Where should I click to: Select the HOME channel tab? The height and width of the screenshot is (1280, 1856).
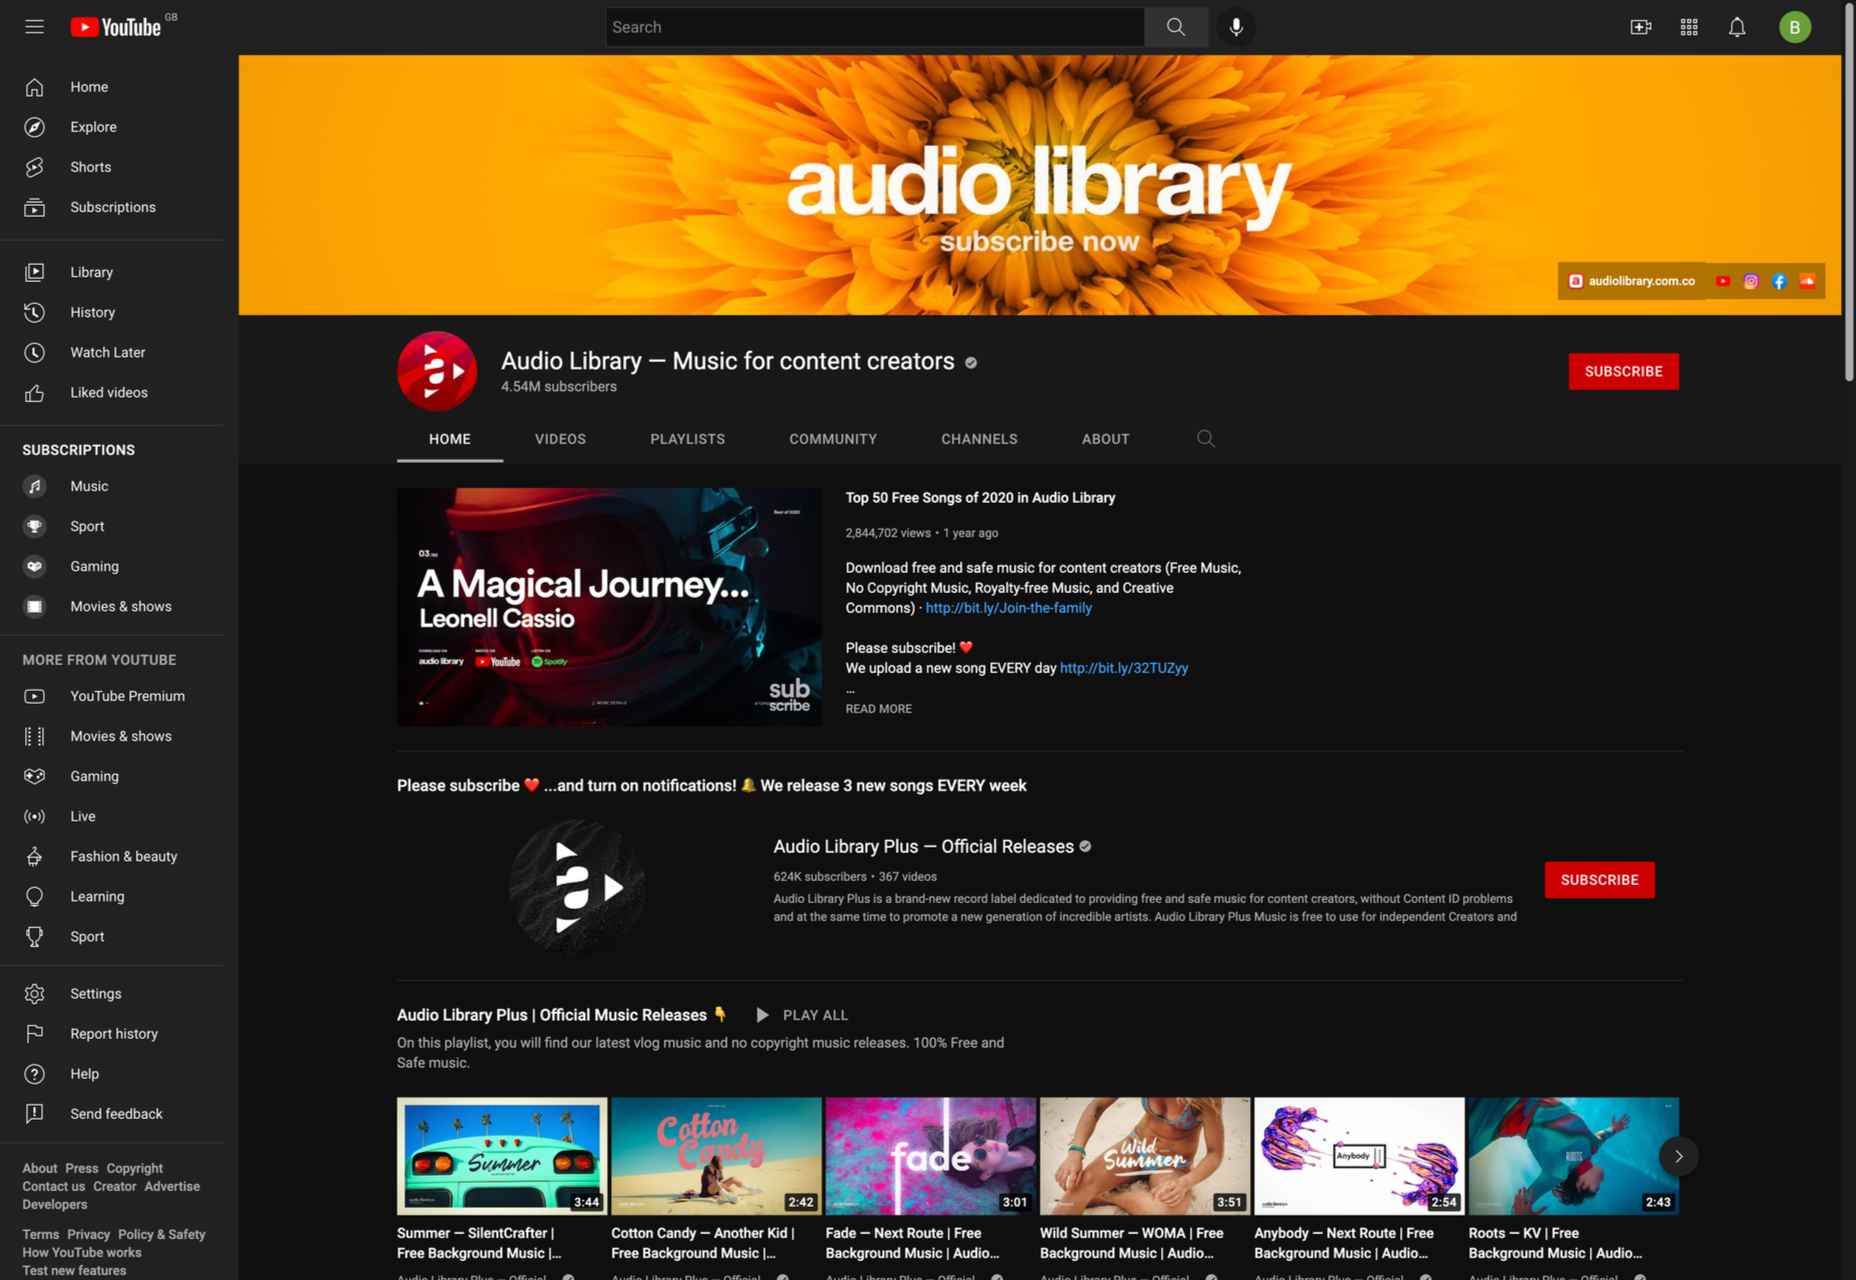pos(450,439)
